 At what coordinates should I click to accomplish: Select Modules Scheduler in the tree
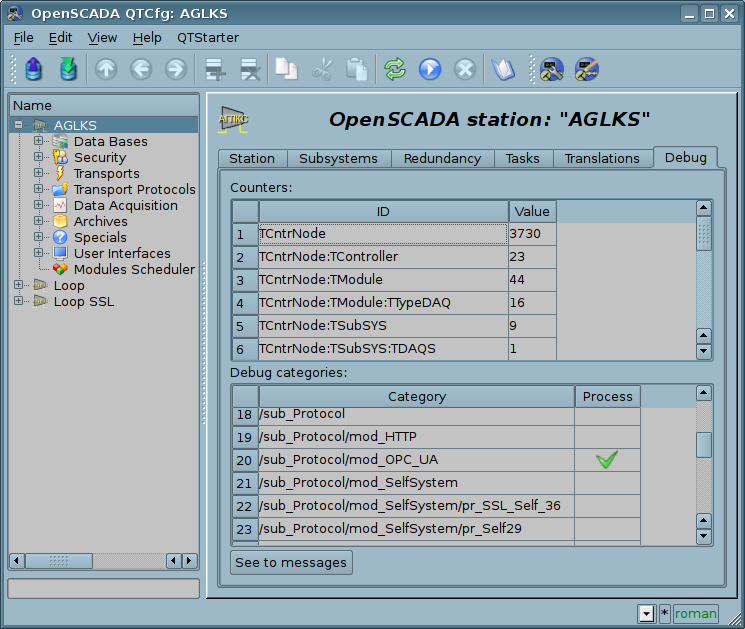pyautogui.click(x=134, y=269)
